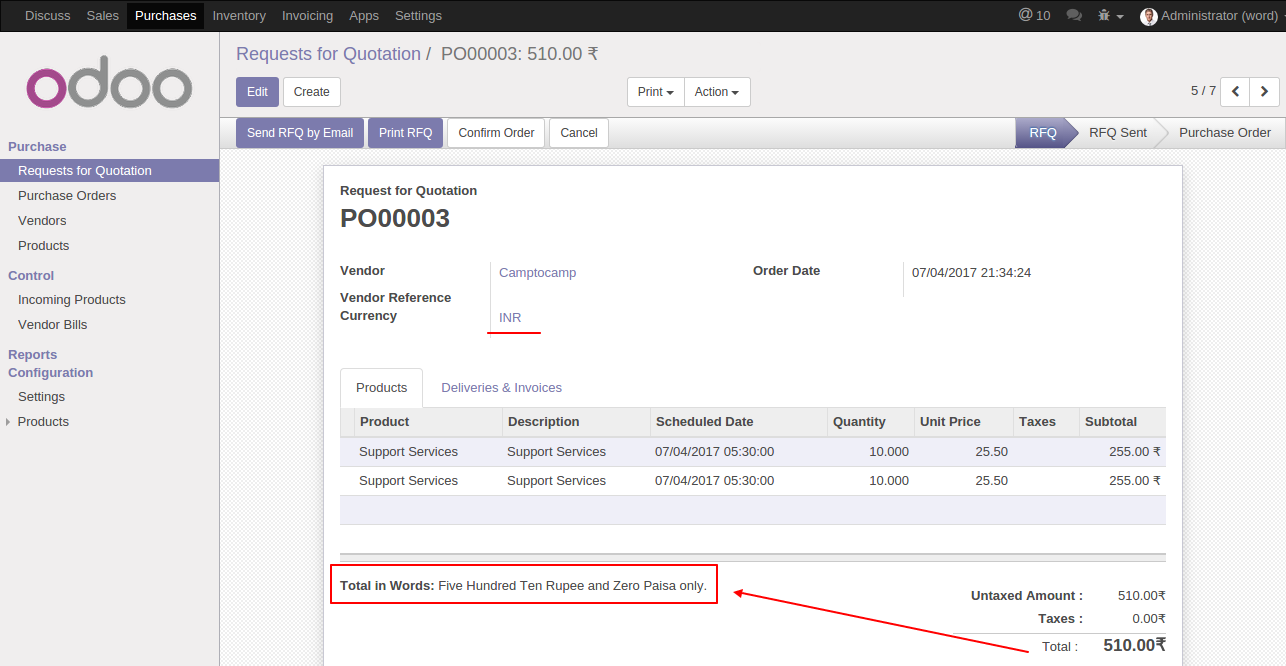Open the debug bug icon menu
Viewport: 1286px width, 666px height.
(x=1111, y=16)
